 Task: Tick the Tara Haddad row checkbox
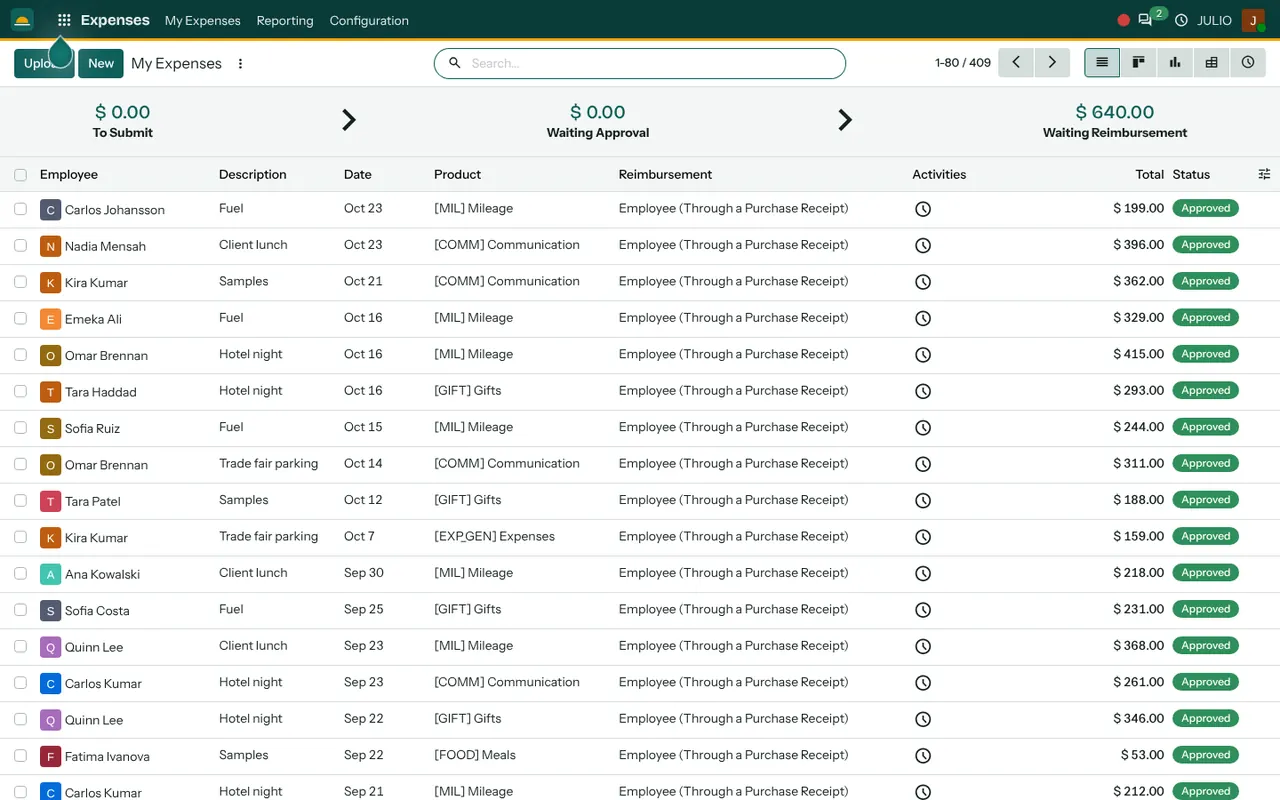pos(20,391)
